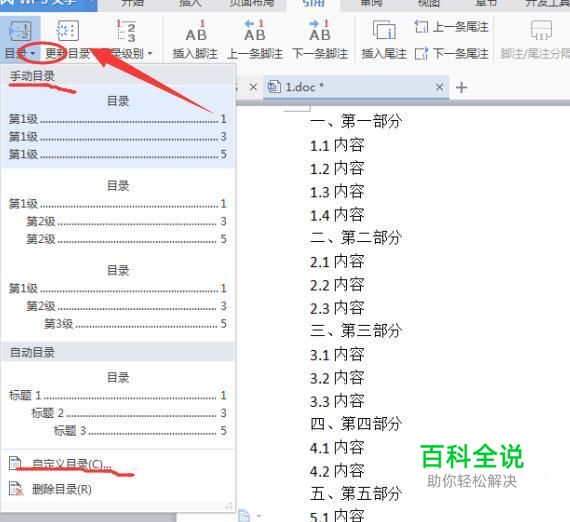Close the tab left of 1.doc
The image size is (570, 522).
pos(253,87)
